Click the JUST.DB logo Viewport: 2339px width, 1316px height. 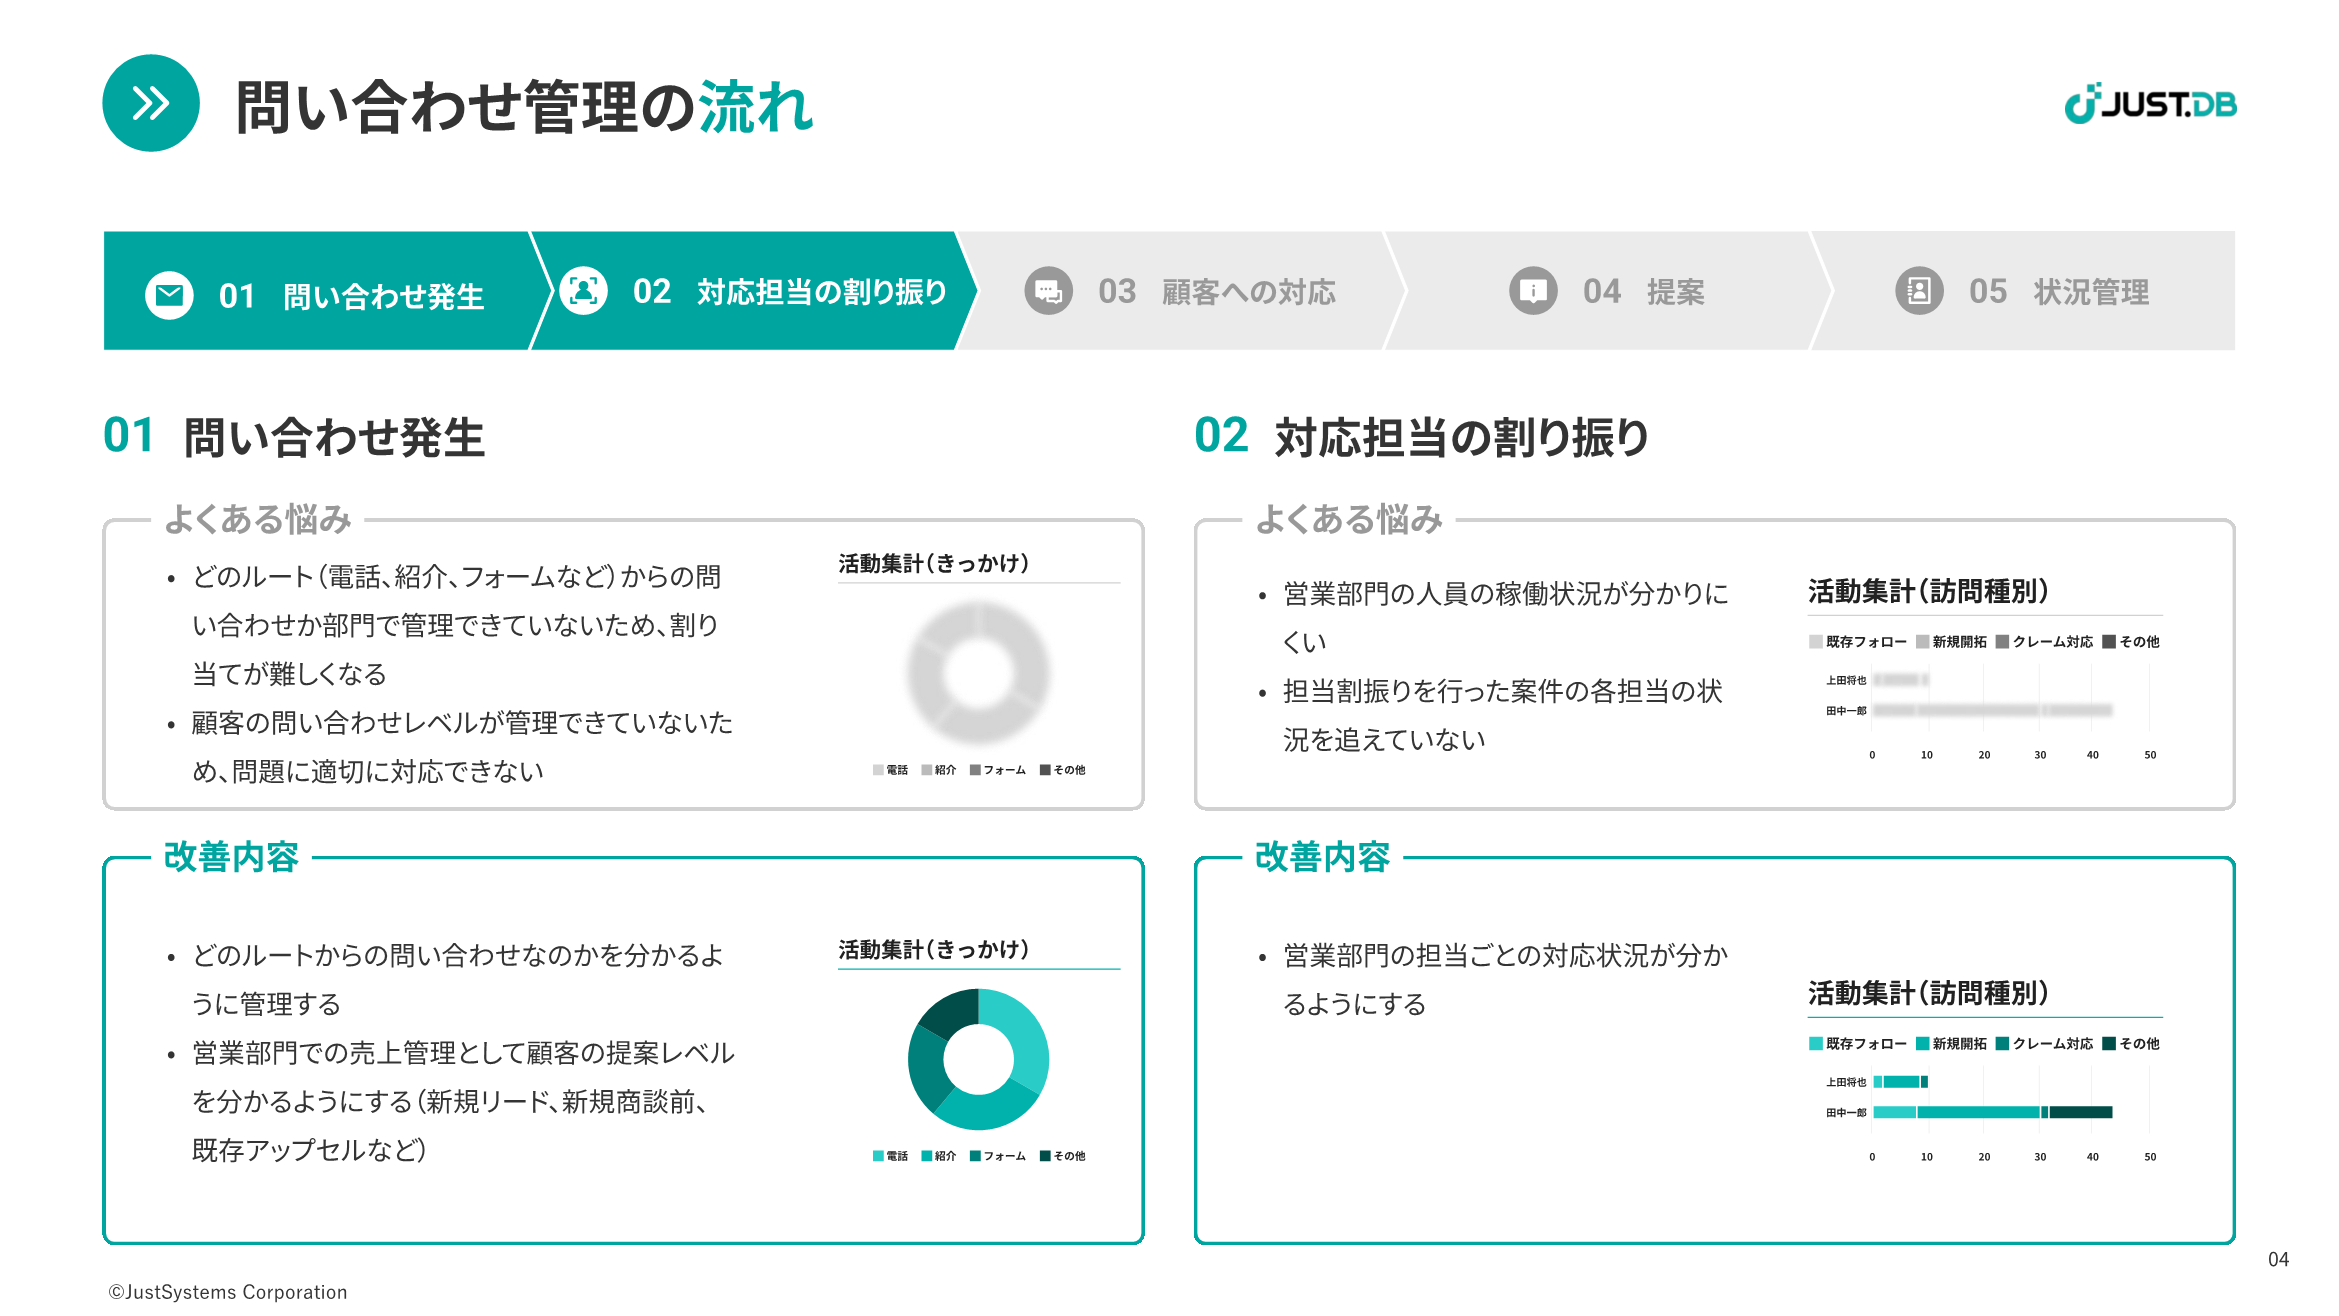[2150, 104]
